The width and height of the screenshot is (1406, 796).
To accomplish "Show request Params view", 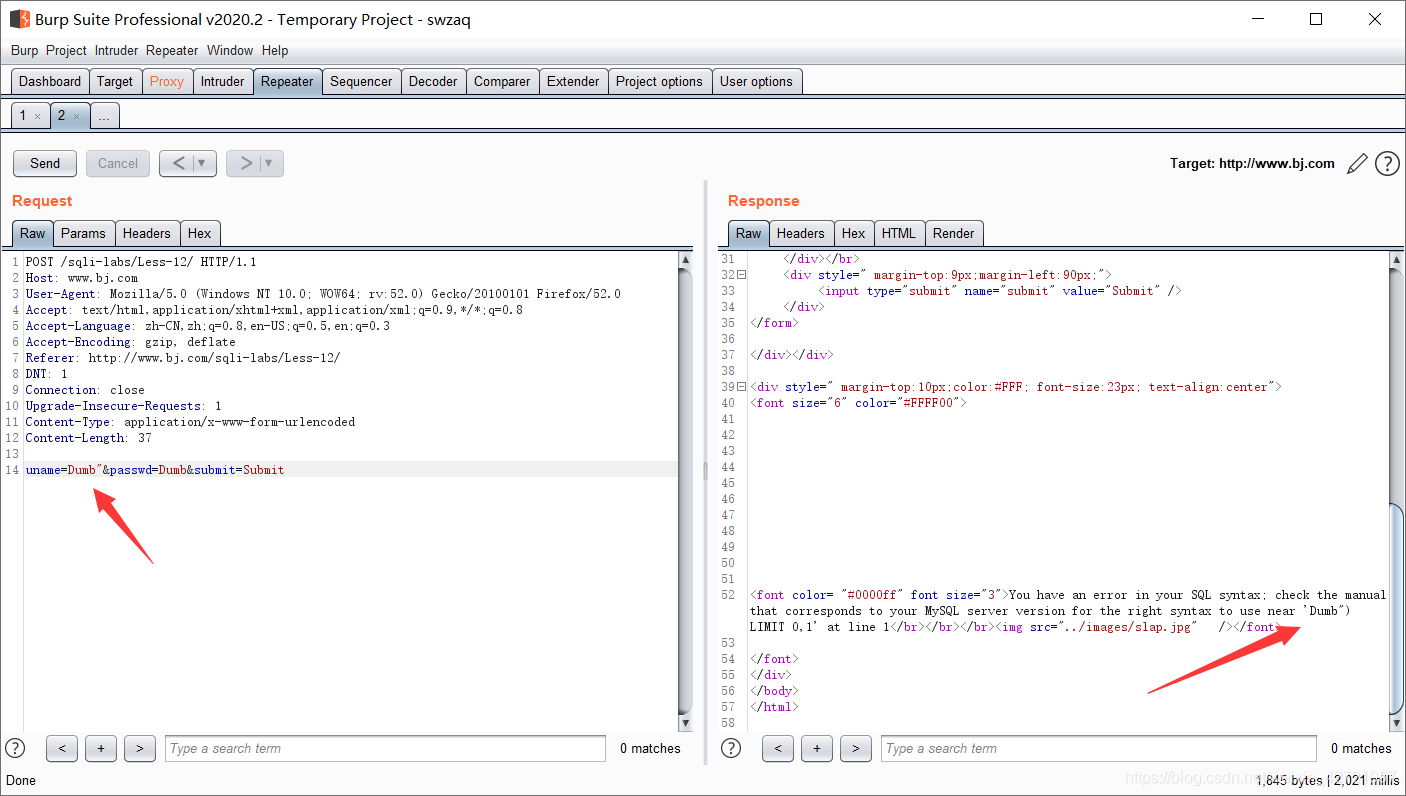I will 83,234.
